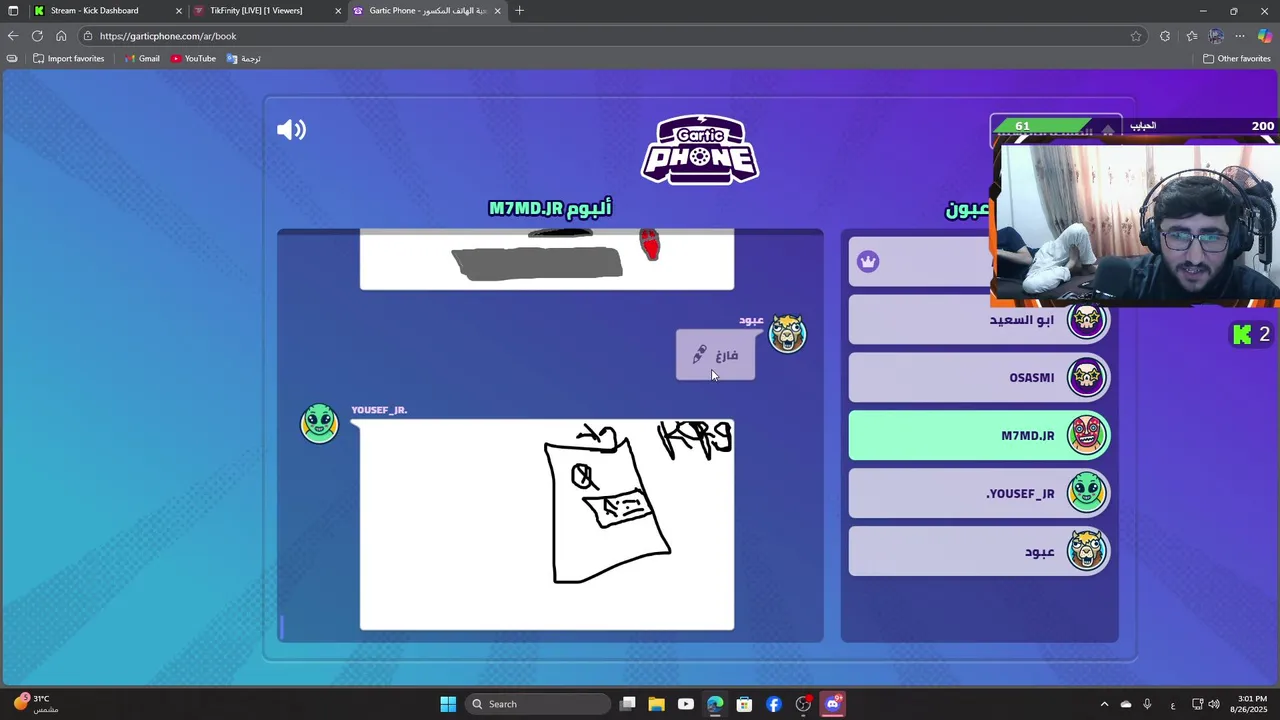
Task: Open the browser extensions icon
Action: [1165, 36]
